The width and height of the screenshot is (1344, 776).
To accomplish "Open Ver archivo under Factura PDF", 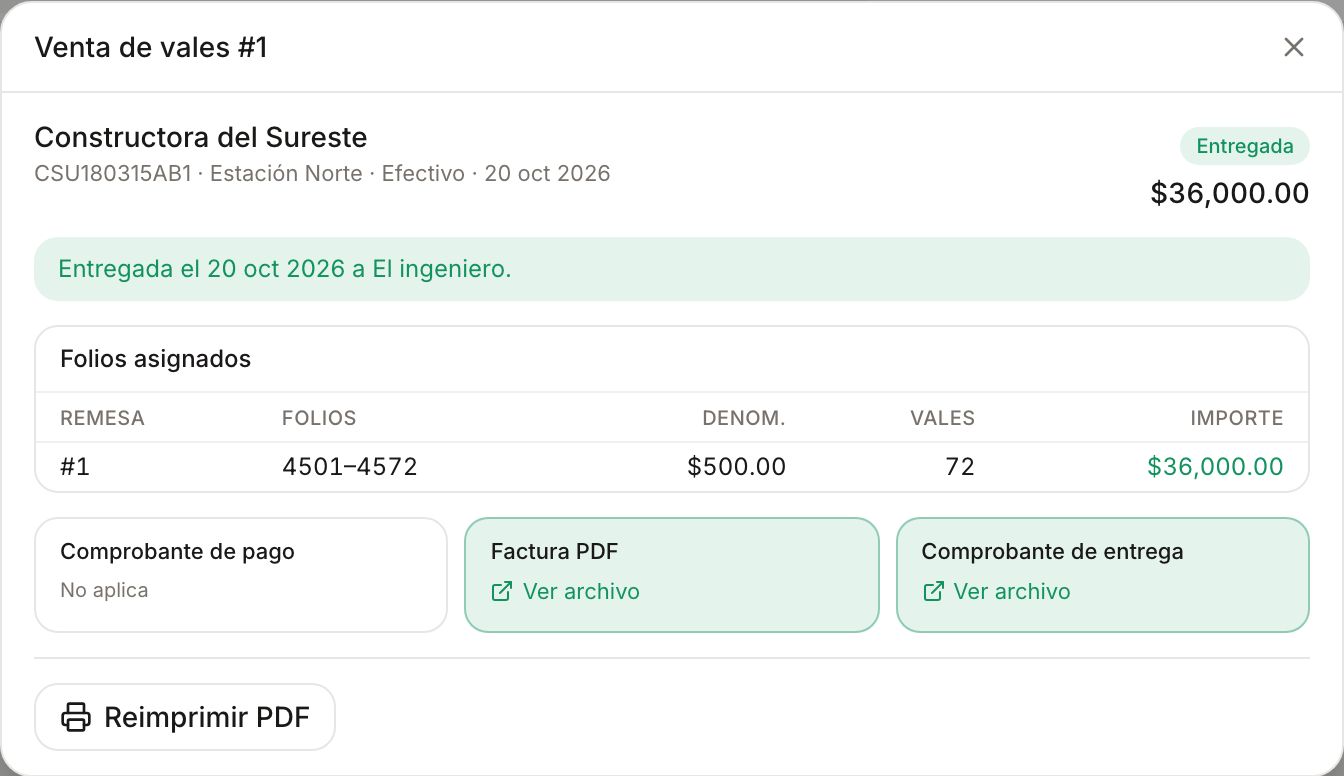I will [566, 591].
